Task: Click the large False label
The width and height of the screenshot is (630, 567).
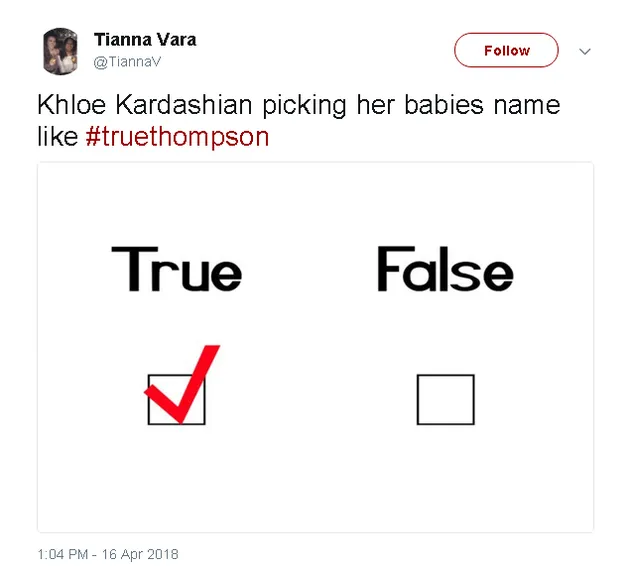Action: (x=445, y=270)
